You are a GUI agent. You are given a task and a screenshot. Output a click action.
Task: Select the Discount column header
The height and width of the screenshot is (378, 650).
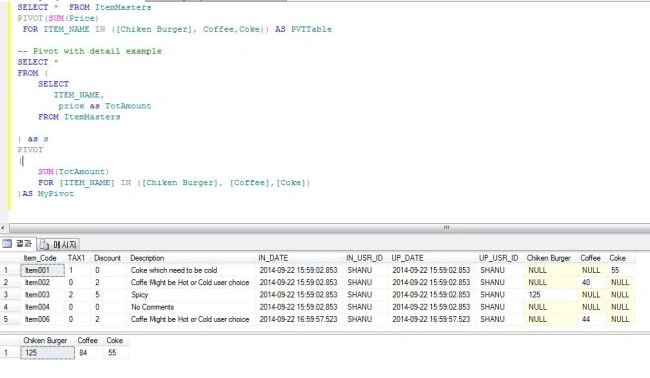(x=107, y=258)
